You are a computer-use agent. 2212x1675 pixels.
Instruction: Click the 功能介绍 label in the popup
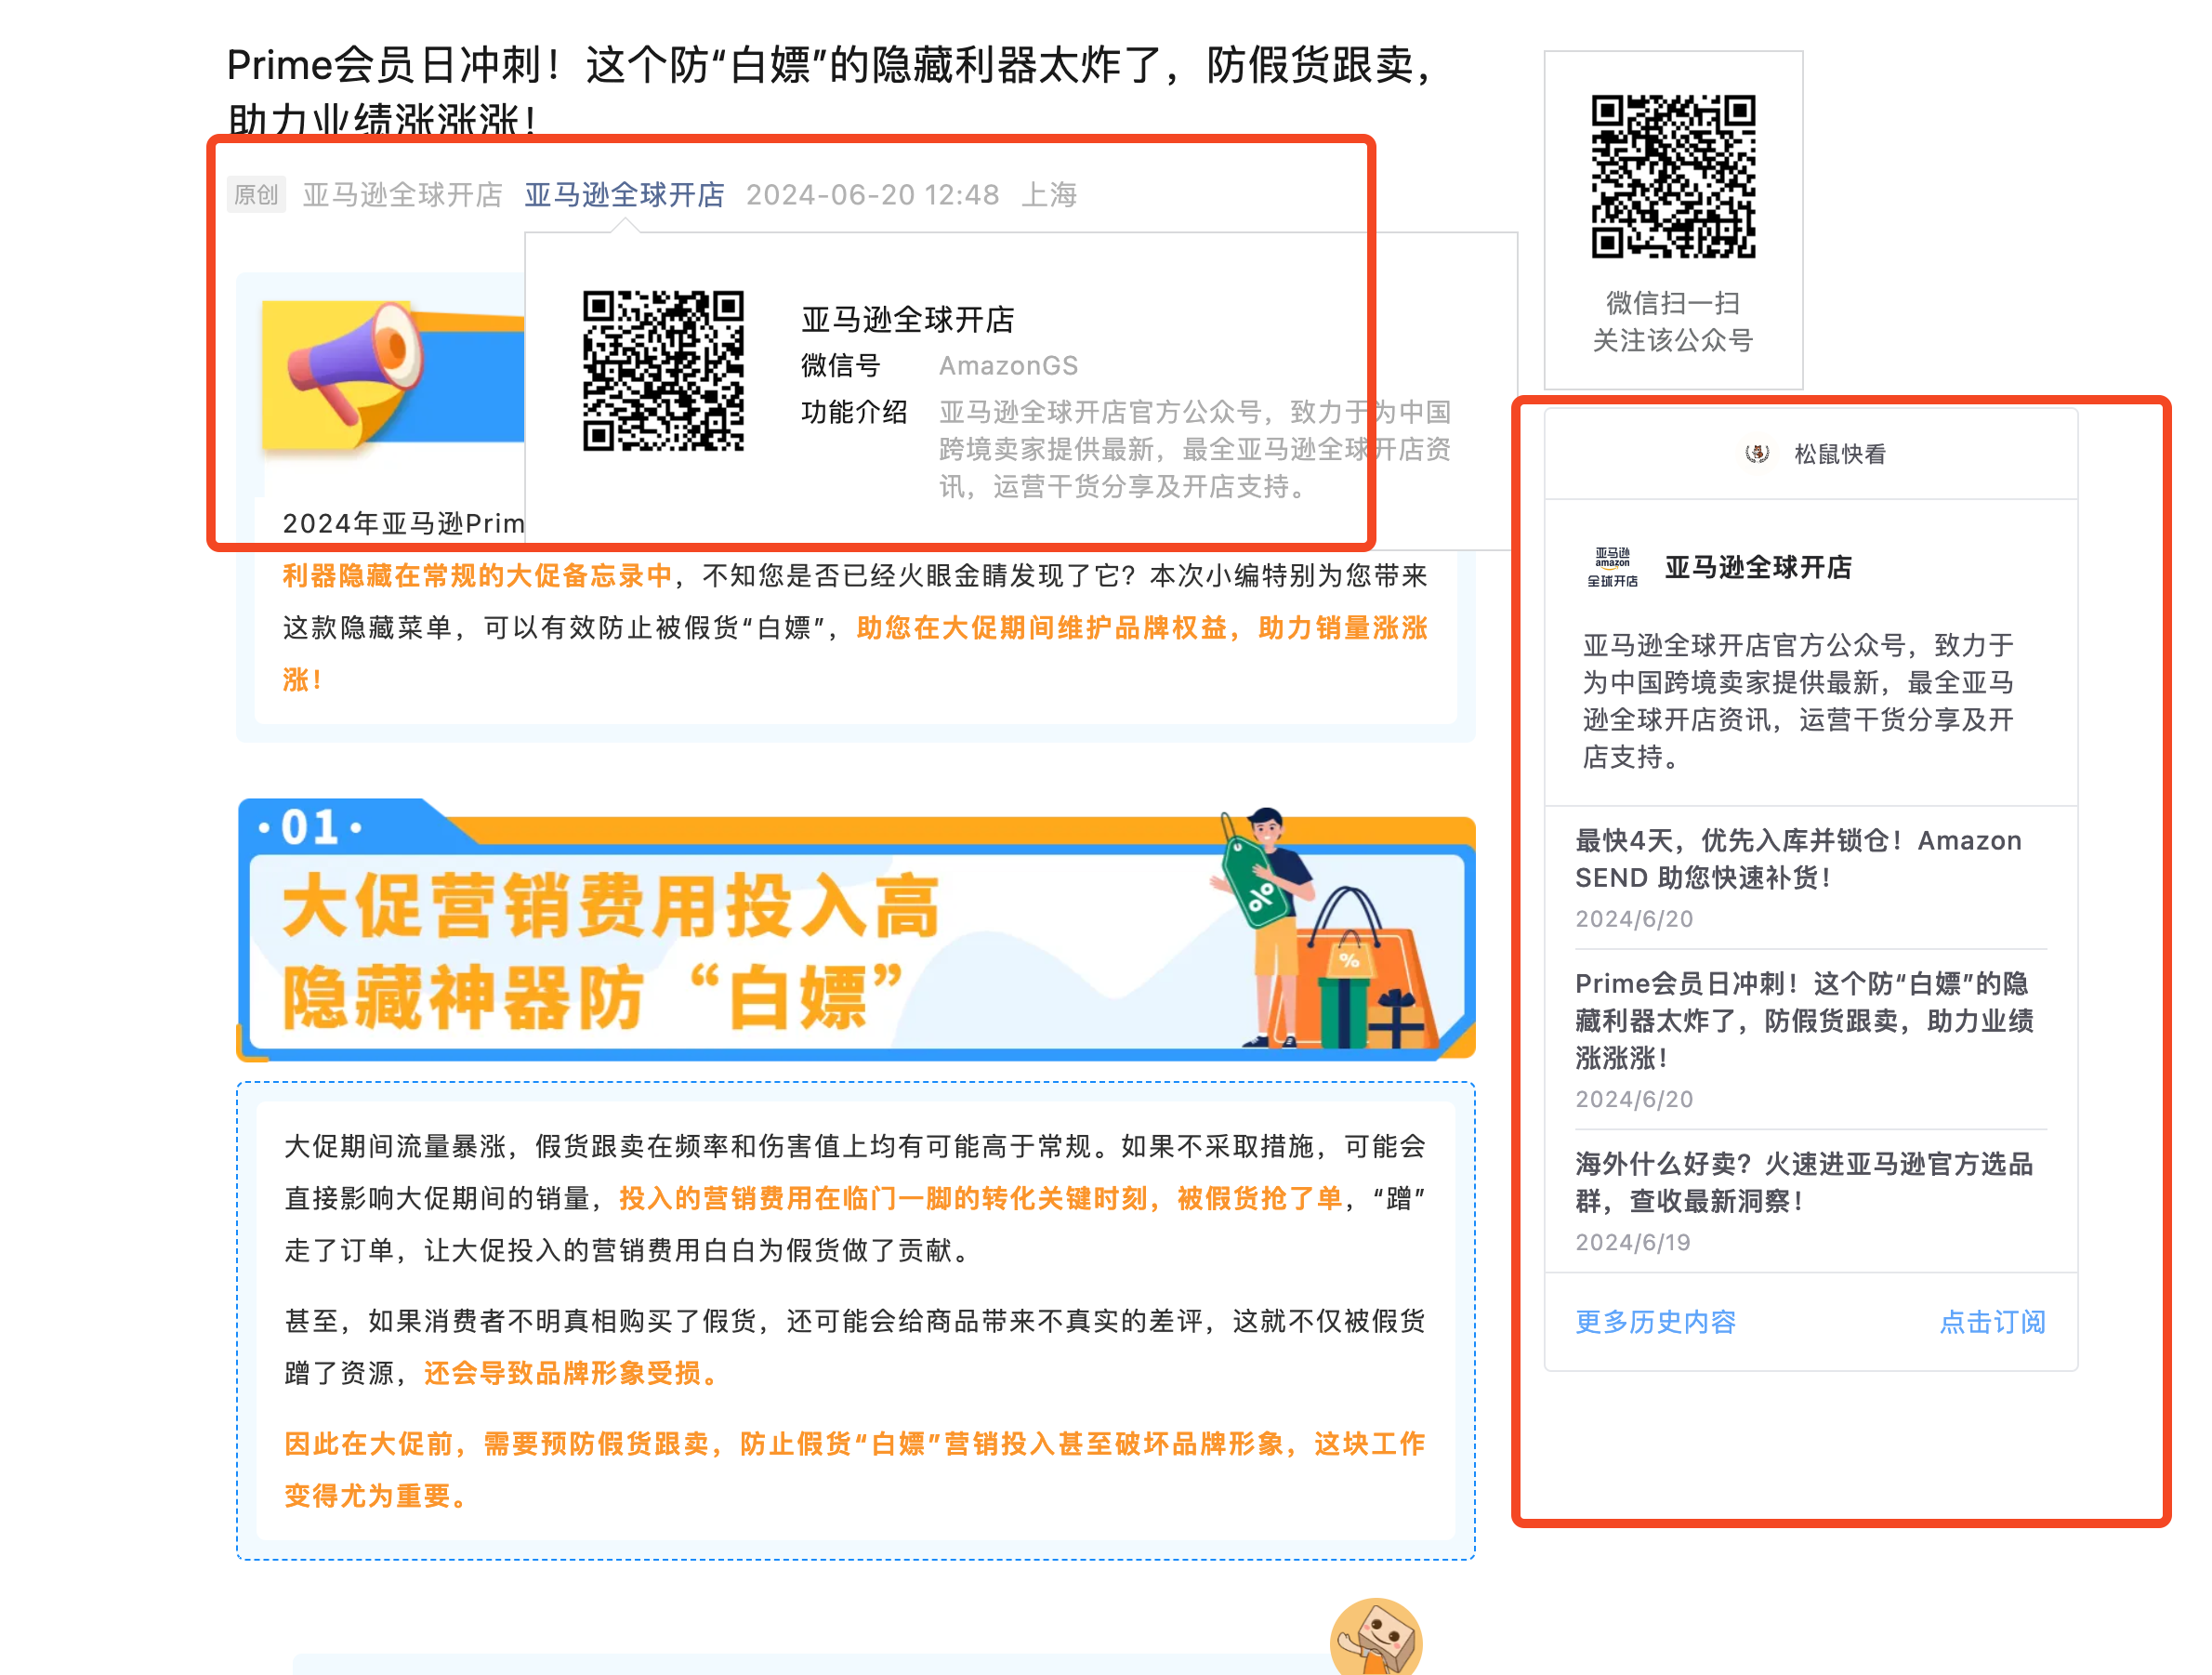pyautogui.click(x=854, y=412)
